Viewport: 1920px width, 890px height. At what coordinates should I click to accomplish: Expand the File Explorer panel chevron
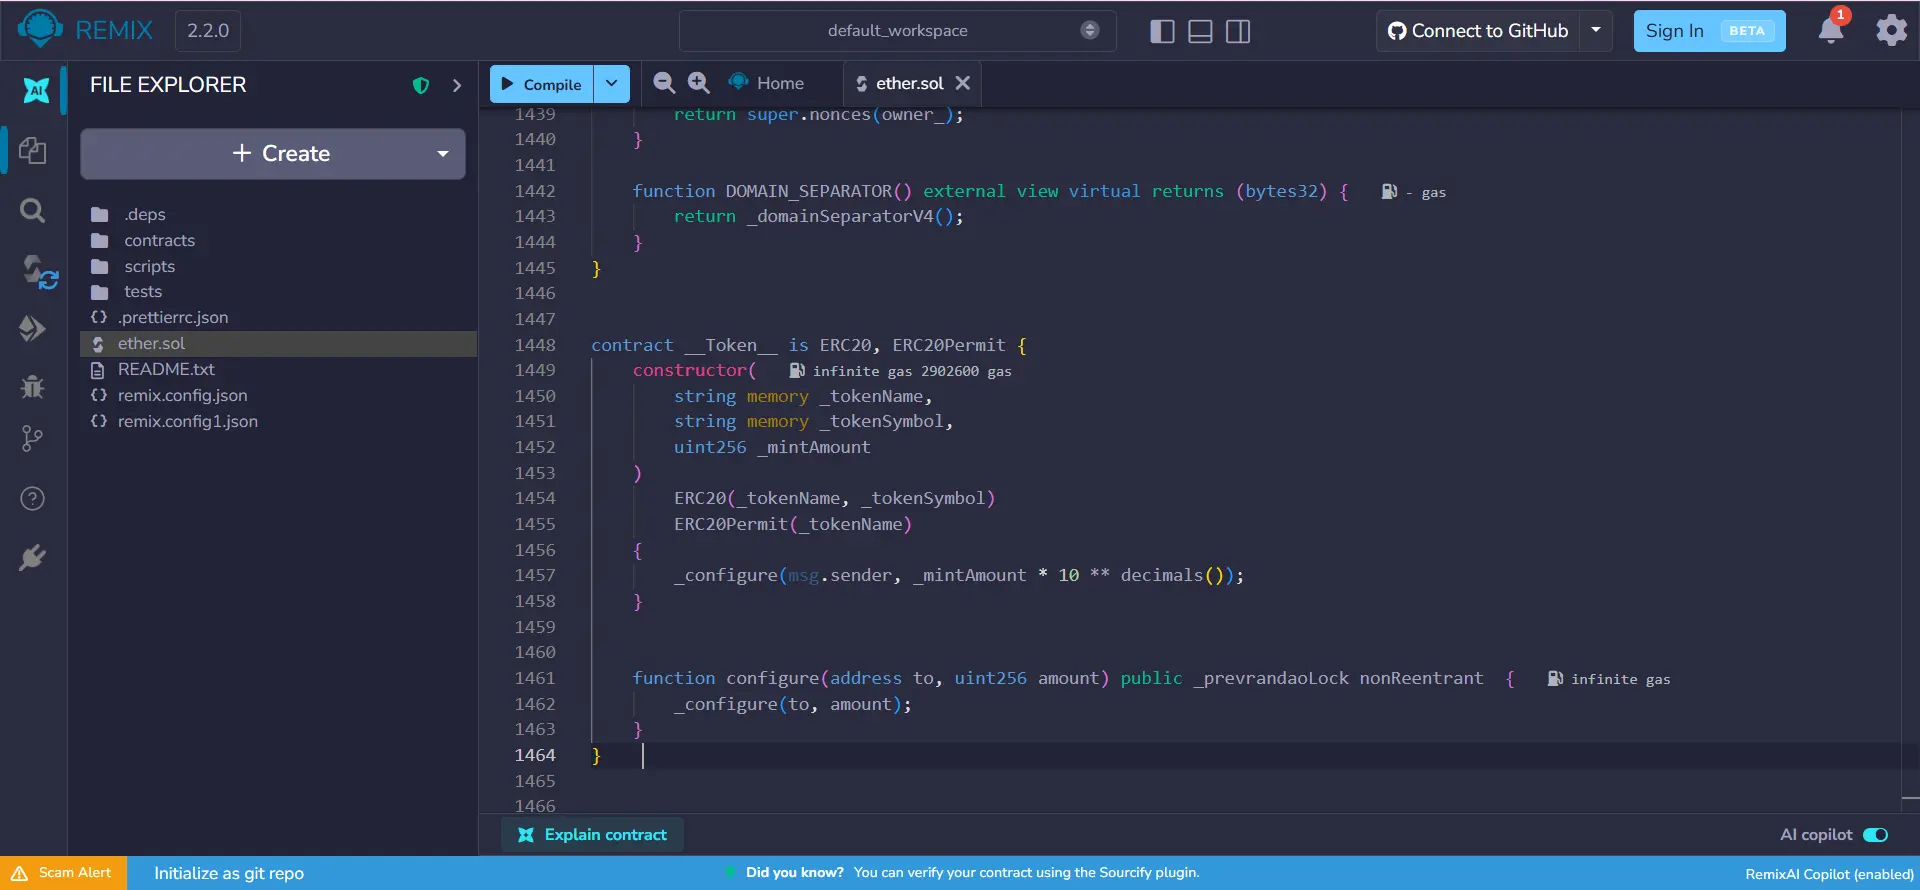457,86
